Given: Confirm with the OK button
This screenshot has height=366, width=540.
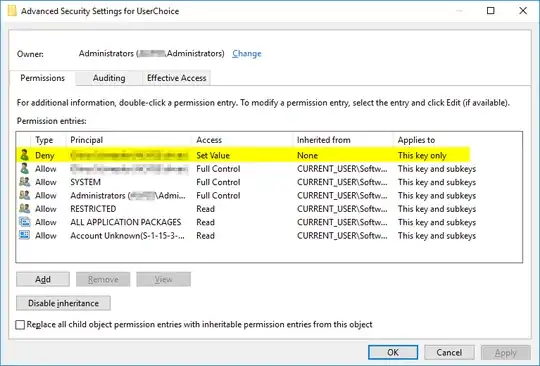Looking at the screenshot, I should coord(393,352).
